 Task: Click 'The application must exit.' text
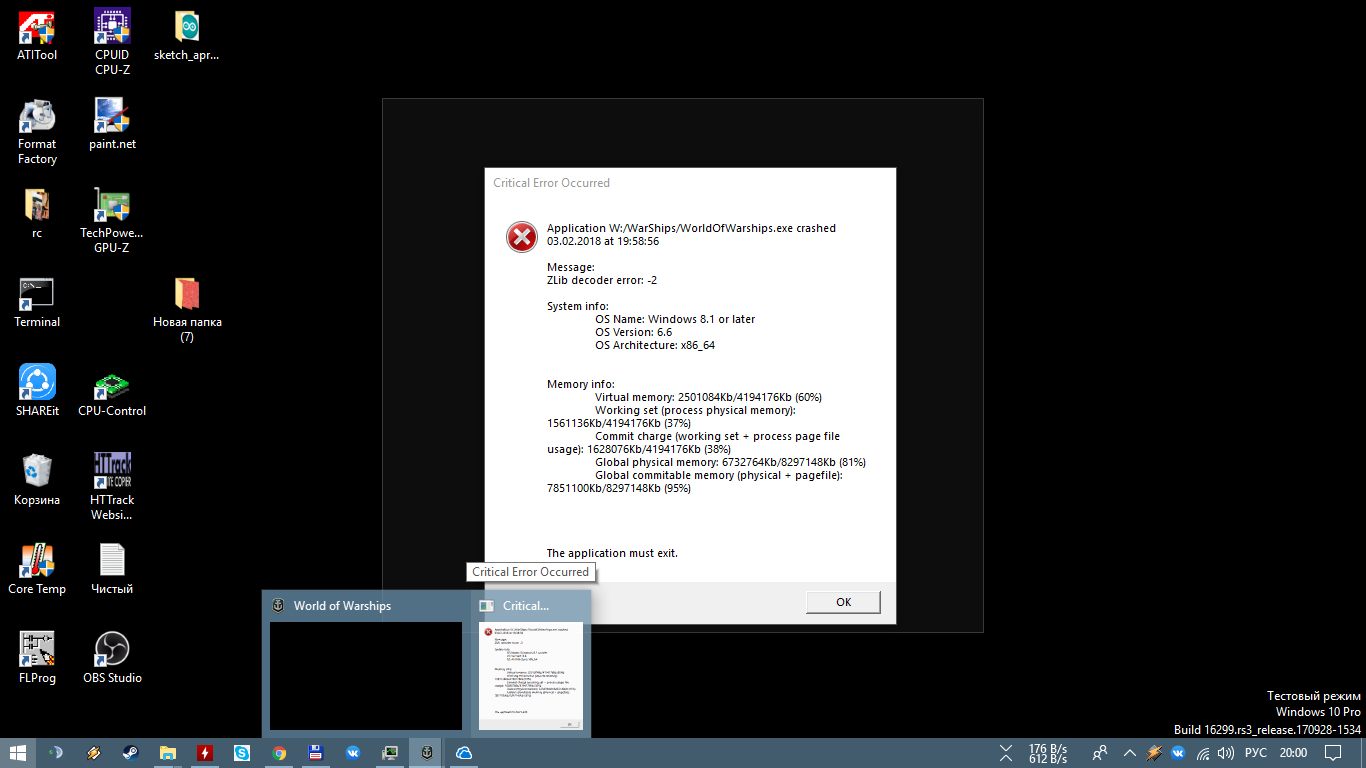tap(612, 553)
